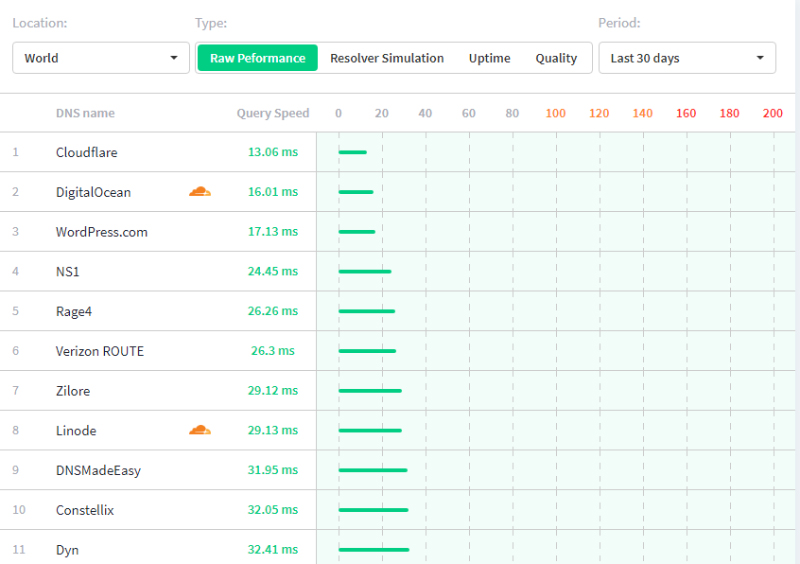Open the DNSMadeEasy DNS entry
The image size is (800, 564).
pyautogui.click(x=98, y=471)
